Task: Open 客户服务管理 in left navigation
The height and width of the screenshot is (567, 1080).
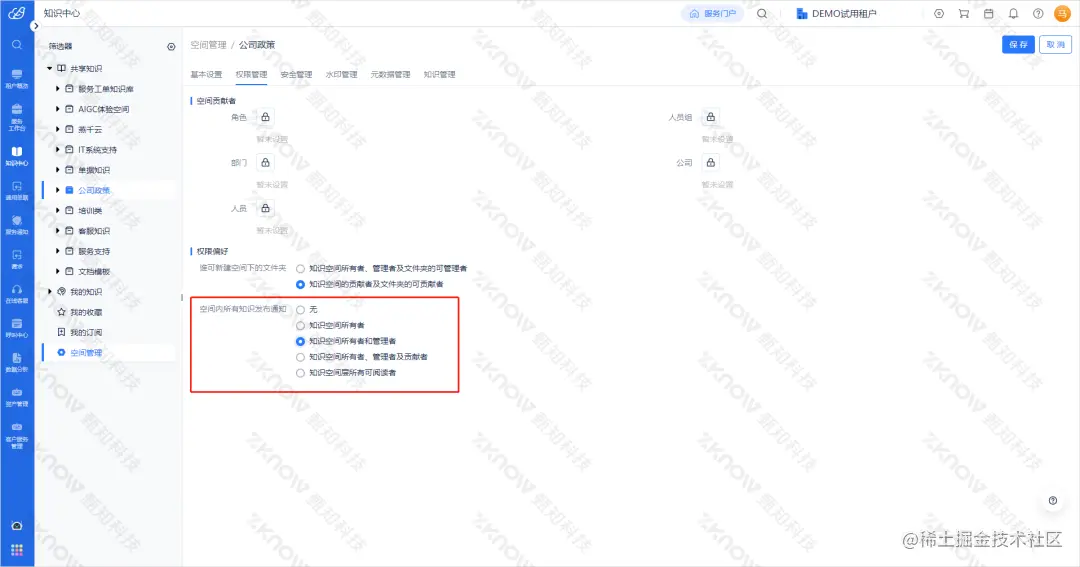Action: coord(17,435)
